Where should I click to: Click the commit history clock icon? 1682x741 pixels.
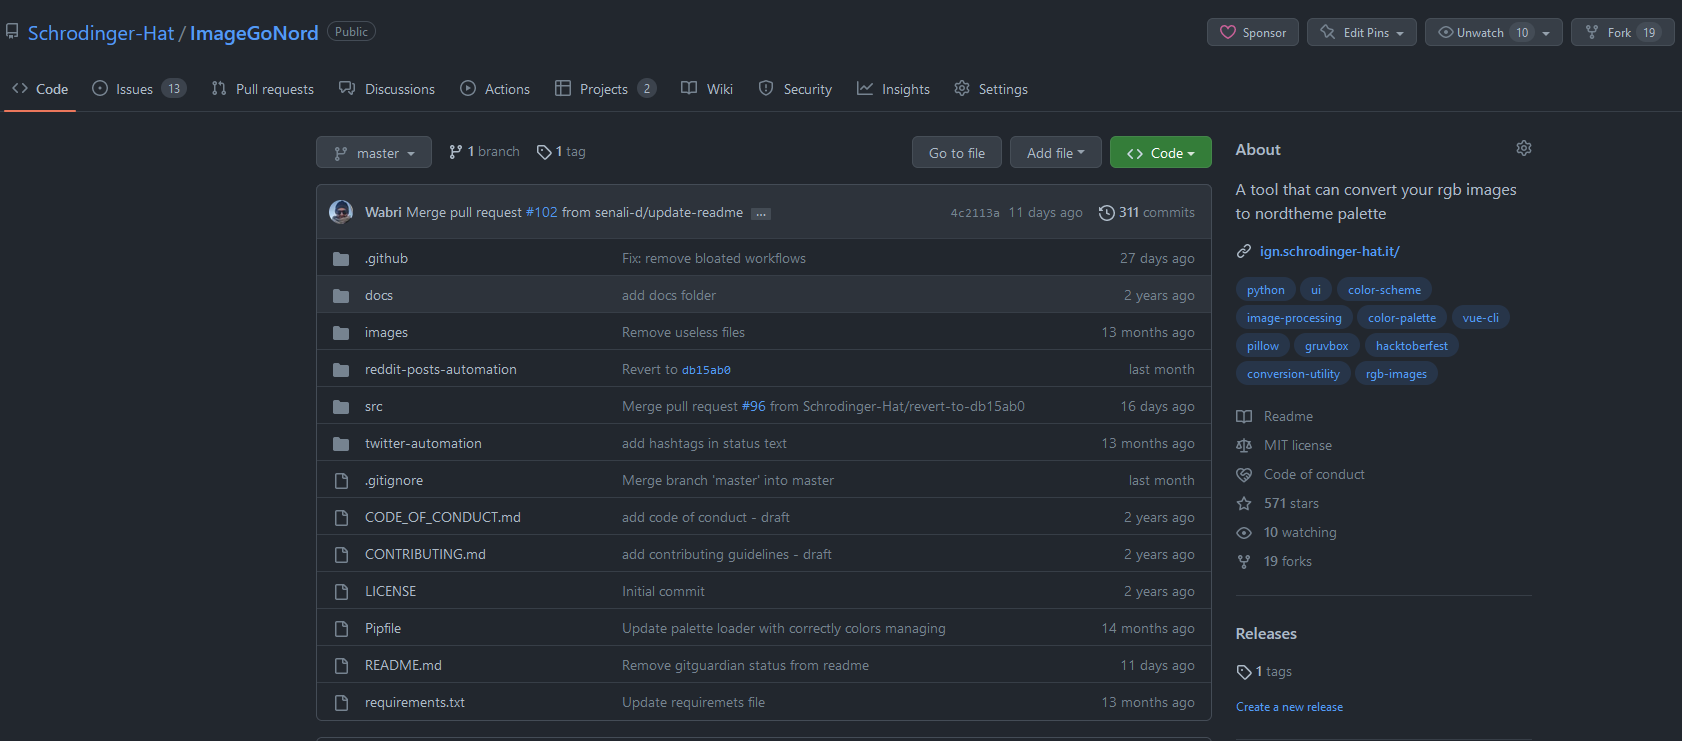pos(1106,213)
